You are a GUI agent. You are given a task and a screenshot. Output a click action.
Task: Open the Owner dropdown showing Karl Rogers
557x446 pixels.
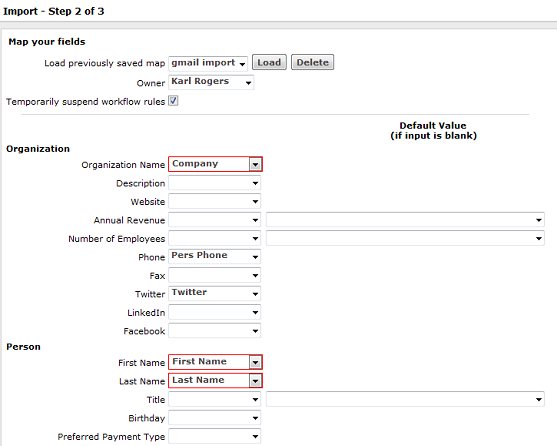point(211,82)
